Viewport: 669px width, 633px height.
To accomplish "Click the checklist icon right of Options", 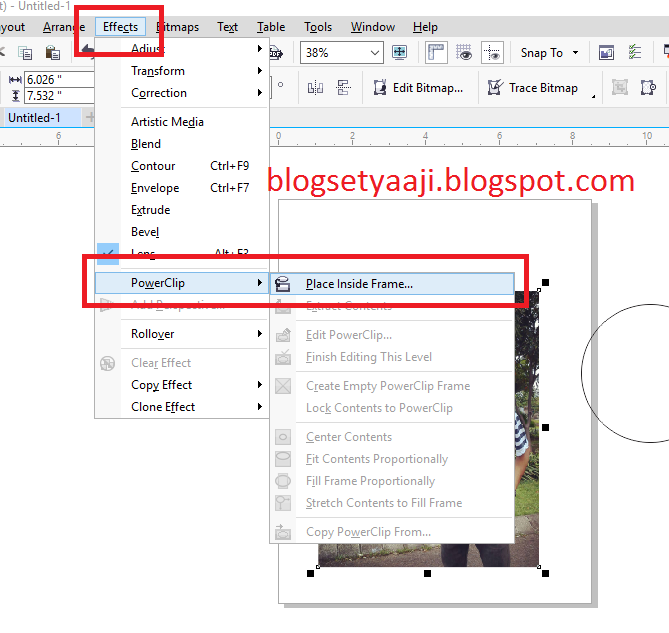I will [x=634, y=52].
